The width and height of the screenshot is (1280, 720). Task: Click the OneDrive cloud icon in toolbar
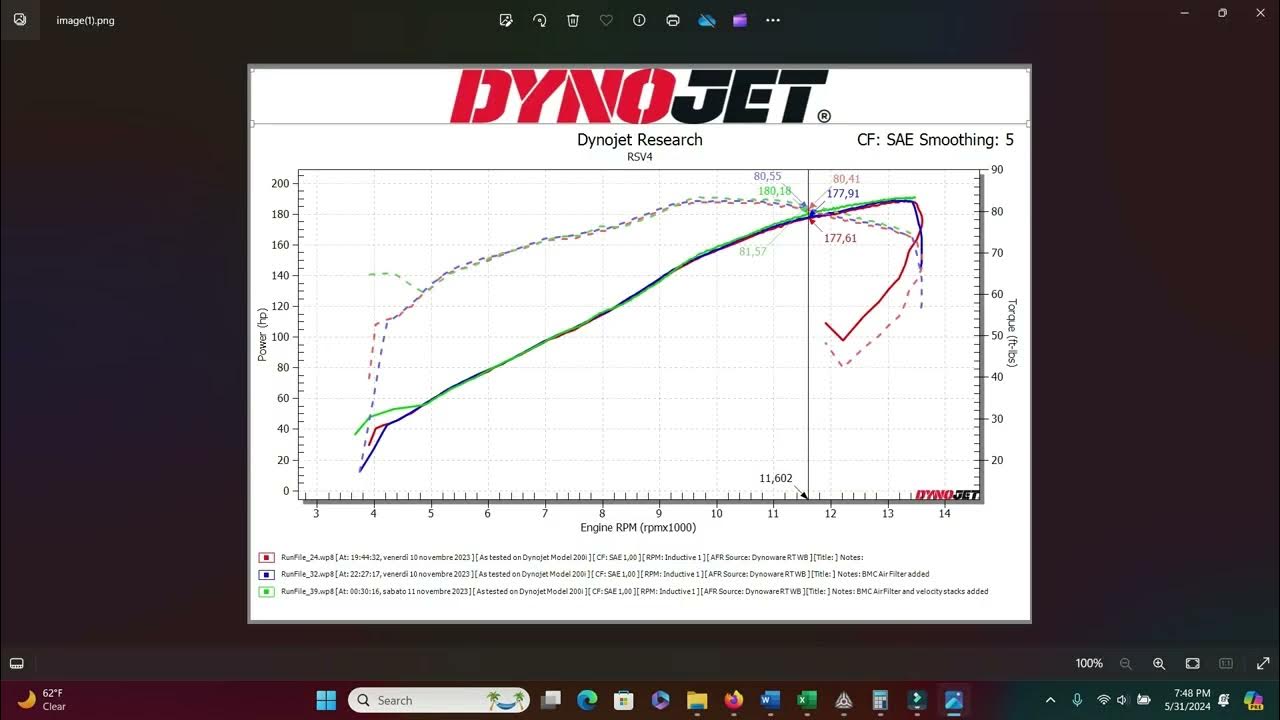pos(707,20)
